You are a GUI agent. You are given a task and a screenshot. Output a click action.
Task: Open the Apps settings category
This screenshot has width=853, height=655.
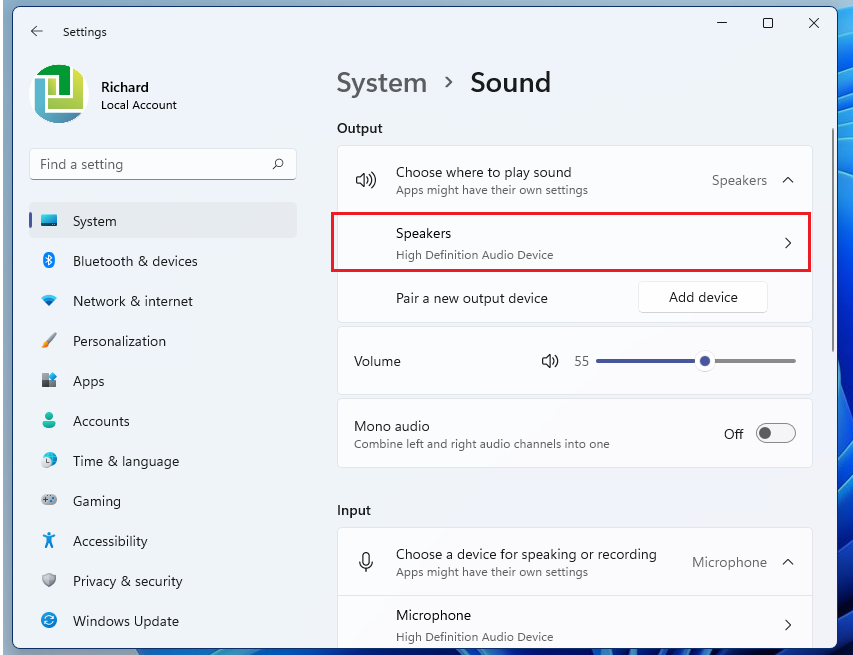coord(88,381)
